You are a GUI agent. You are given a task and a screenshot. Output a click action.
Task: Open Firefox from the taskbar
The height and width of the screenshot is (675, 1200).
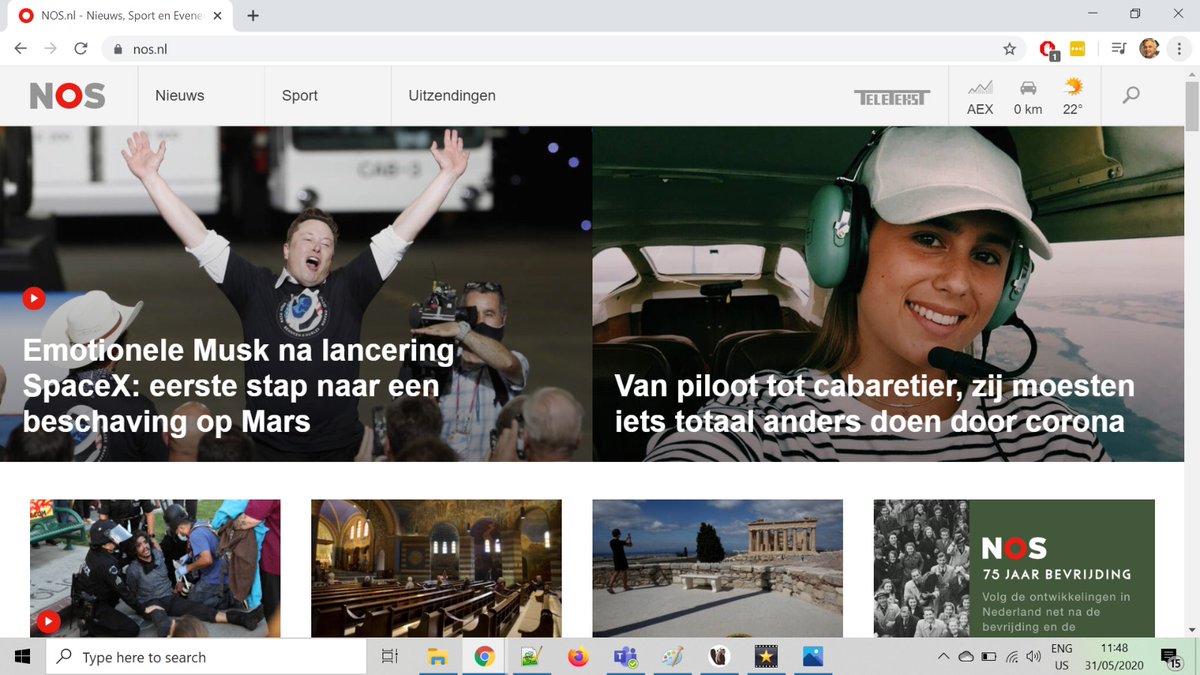[x=578, y=657]
